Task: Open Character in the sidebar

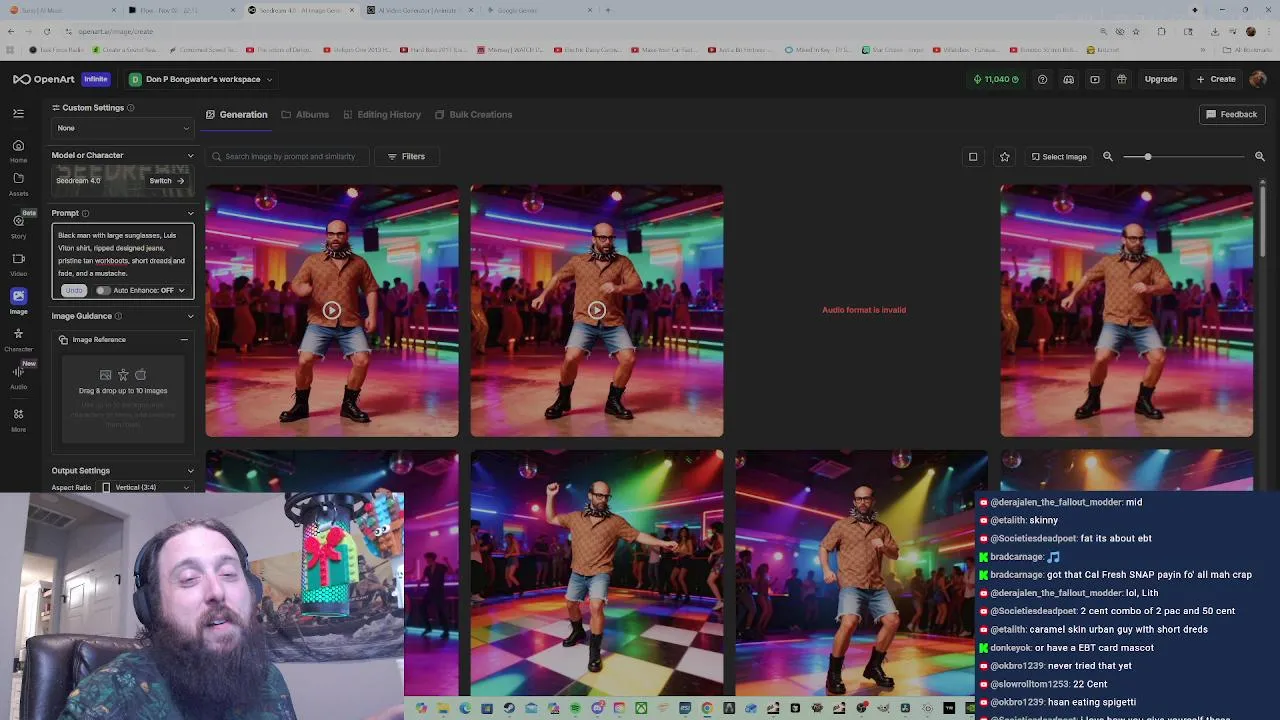Action: point(18,339)
